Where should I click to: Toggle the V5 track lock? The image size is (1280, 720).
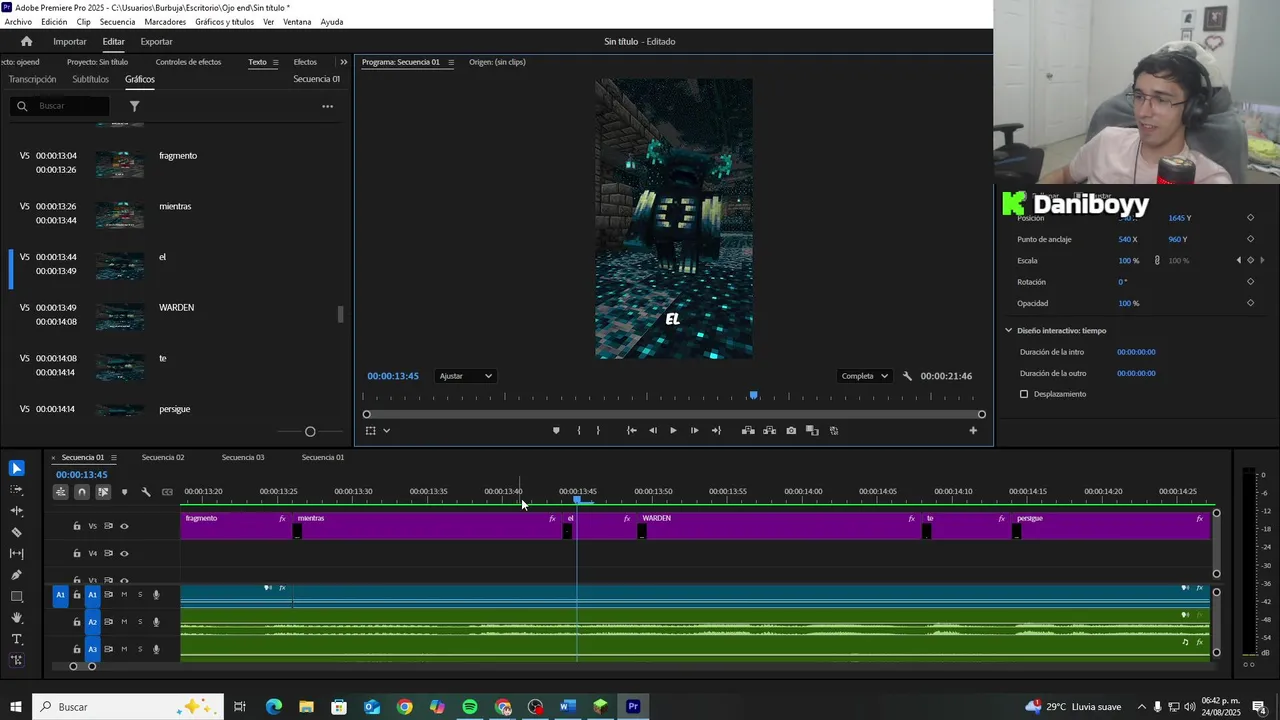[x=76, y=526]
